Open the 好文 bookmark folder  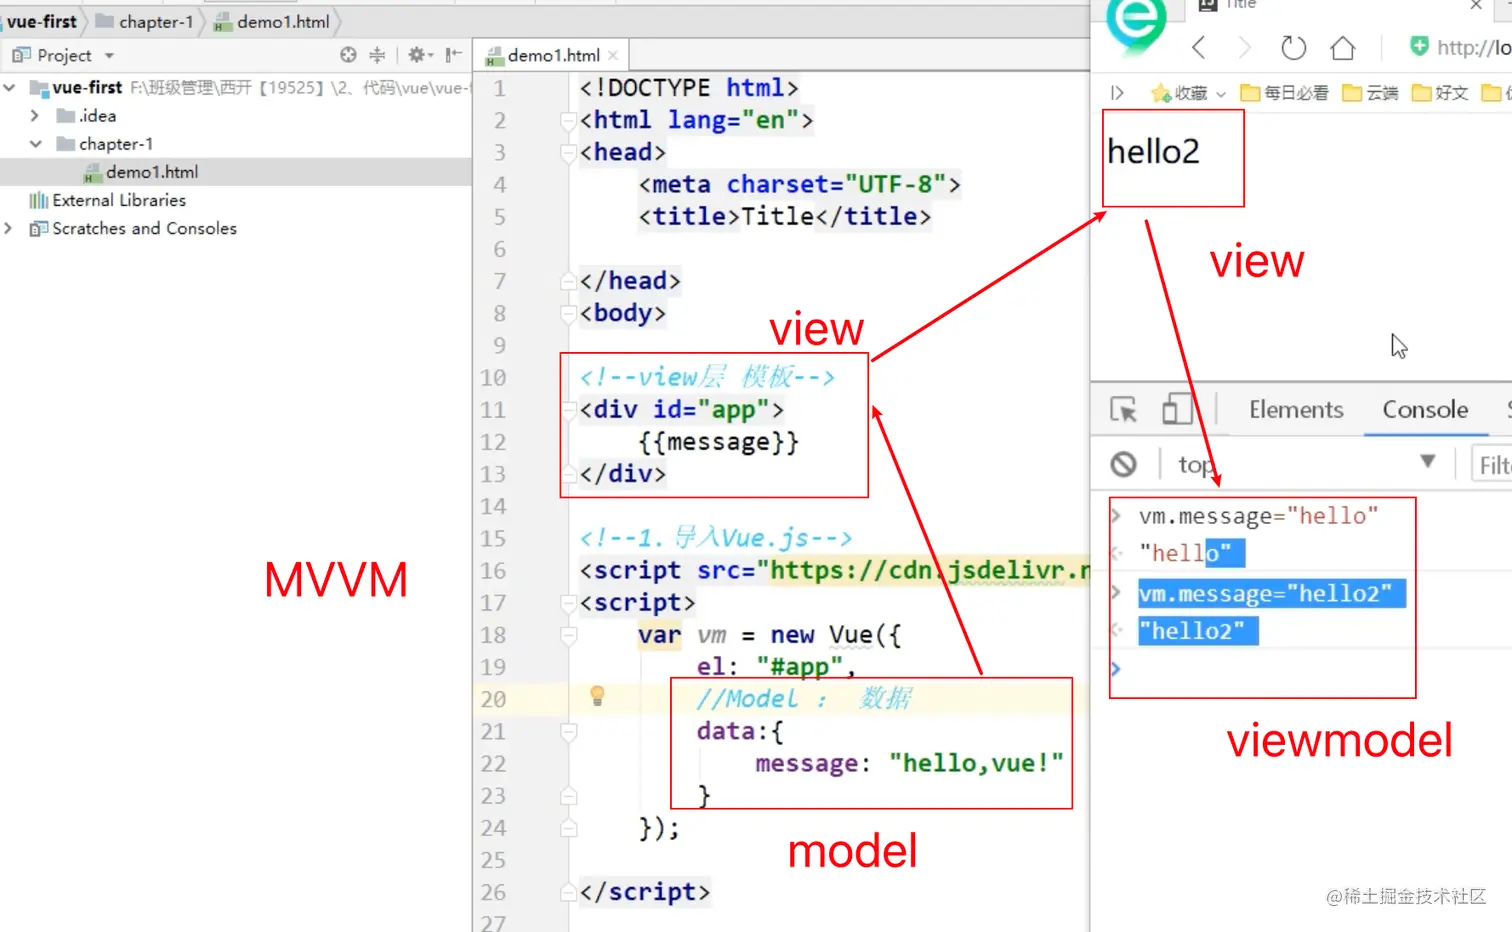[x=1440, y=93]
